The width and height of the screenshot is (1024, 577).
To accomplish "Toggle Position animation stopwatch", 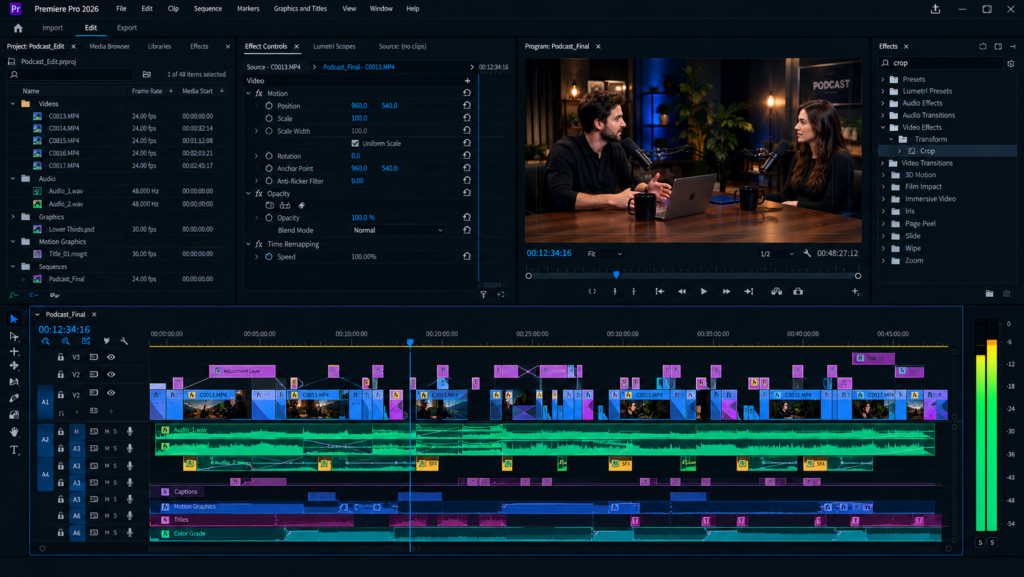I will (269, 106).
